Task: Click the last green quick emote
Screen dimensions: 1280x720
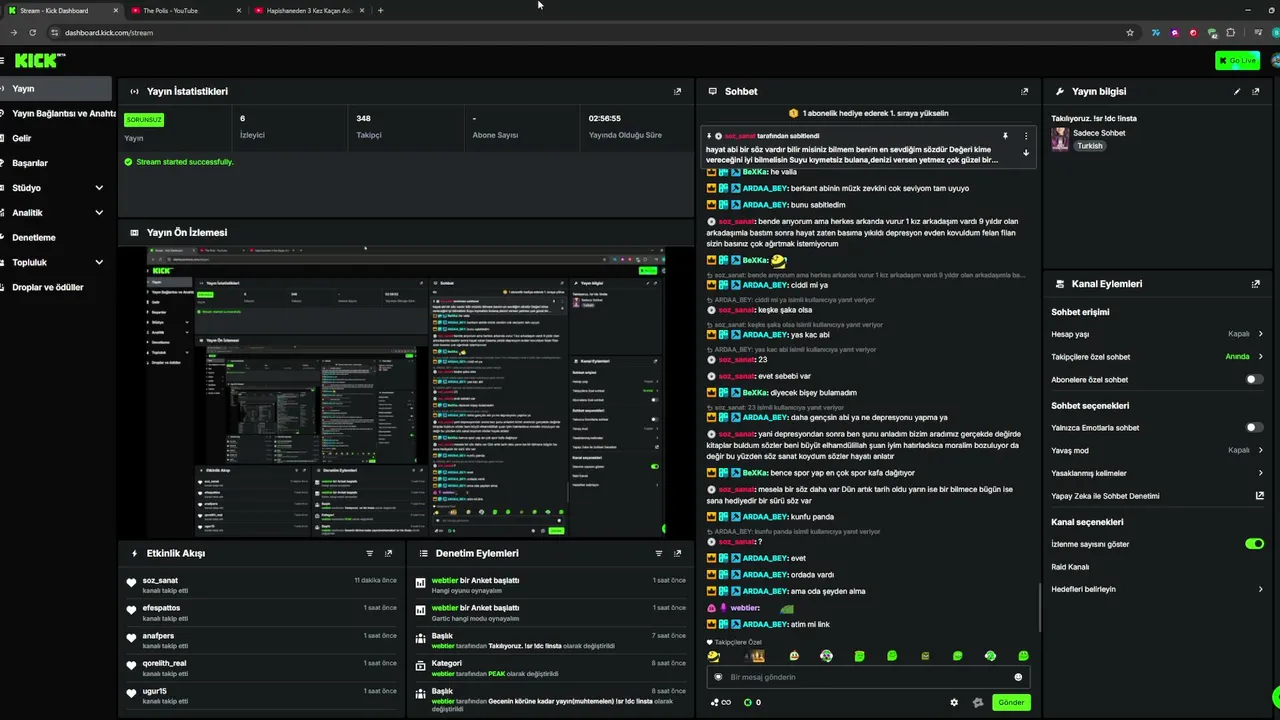Action: pos(1023,656)
